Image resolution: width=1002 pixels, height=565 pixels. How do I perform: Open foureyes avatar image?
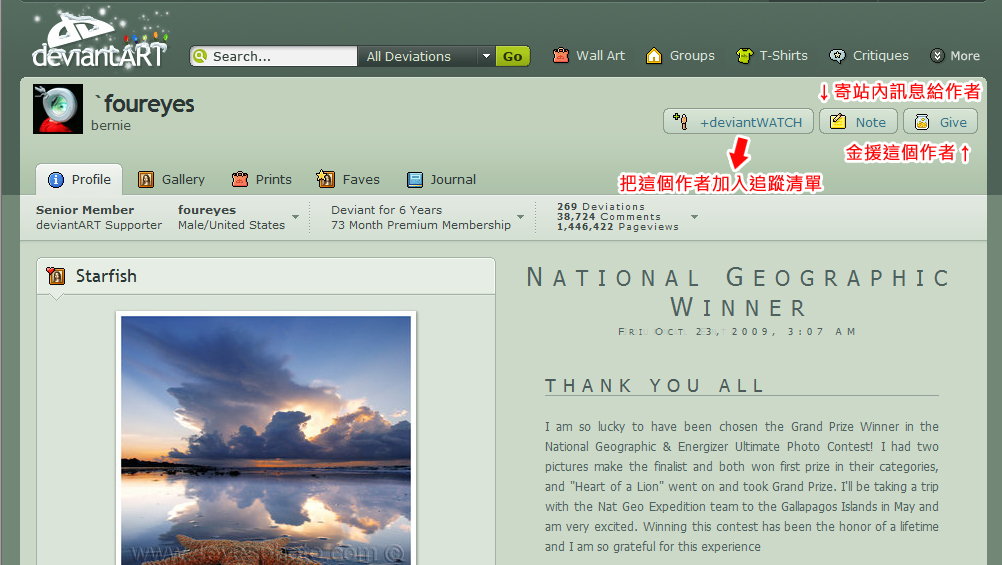click(x=58, y=109)
